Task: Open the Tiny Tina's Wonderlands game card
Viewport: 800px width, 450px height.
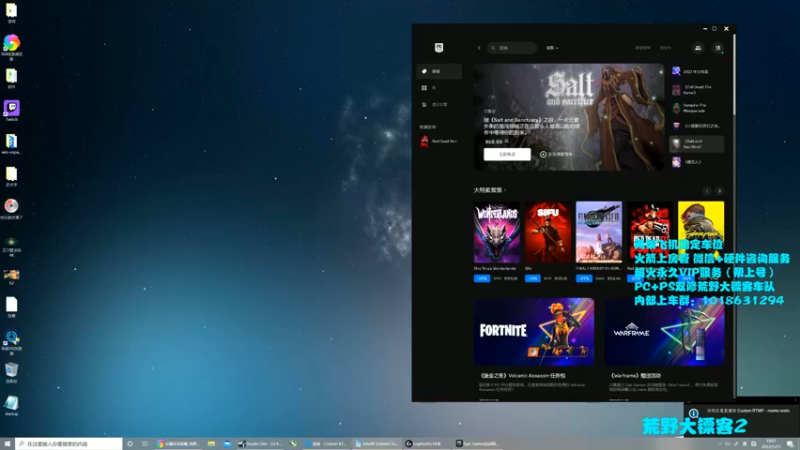Action: pyautogui.click(x=496, y=232)
